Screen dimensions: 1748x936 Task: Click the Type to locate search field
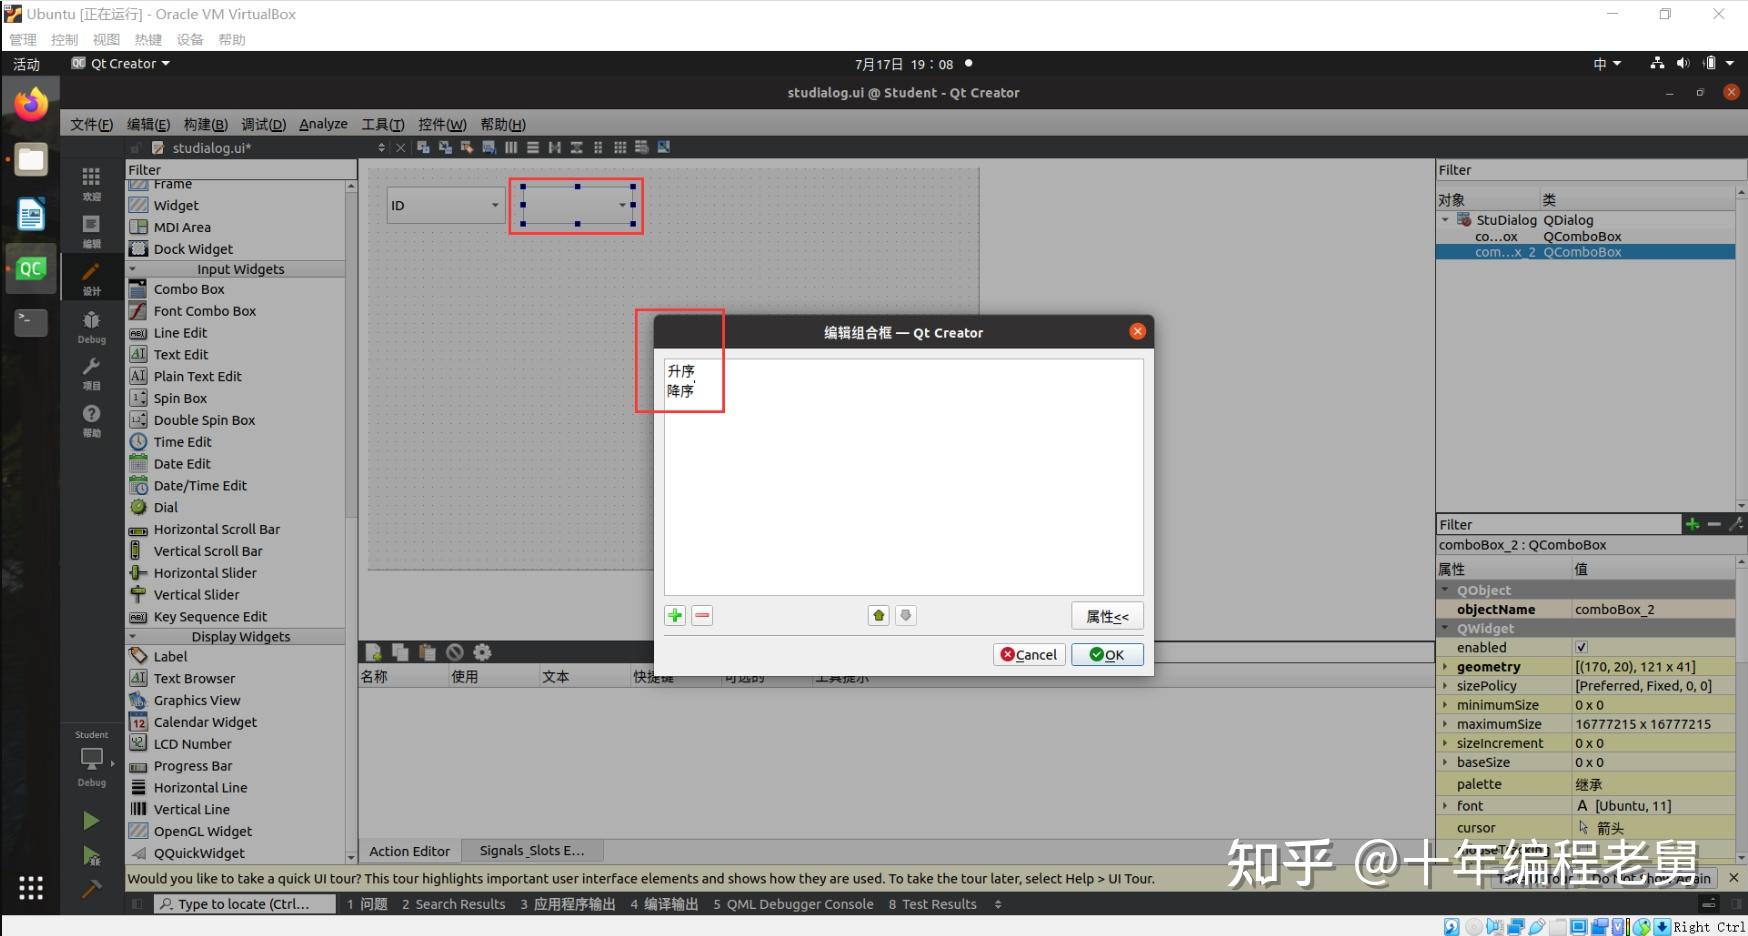pos(243,903)
